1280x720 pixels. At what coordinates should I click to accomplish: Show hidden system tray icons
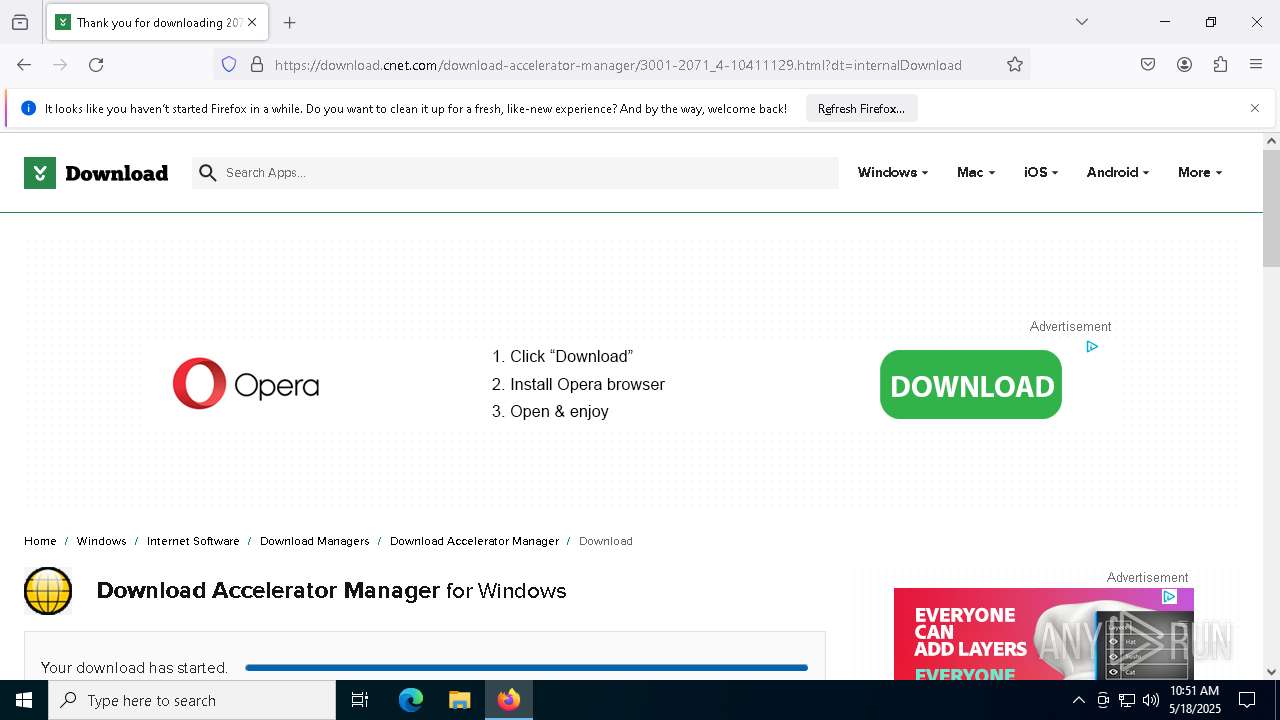(x=1078, y=700)
